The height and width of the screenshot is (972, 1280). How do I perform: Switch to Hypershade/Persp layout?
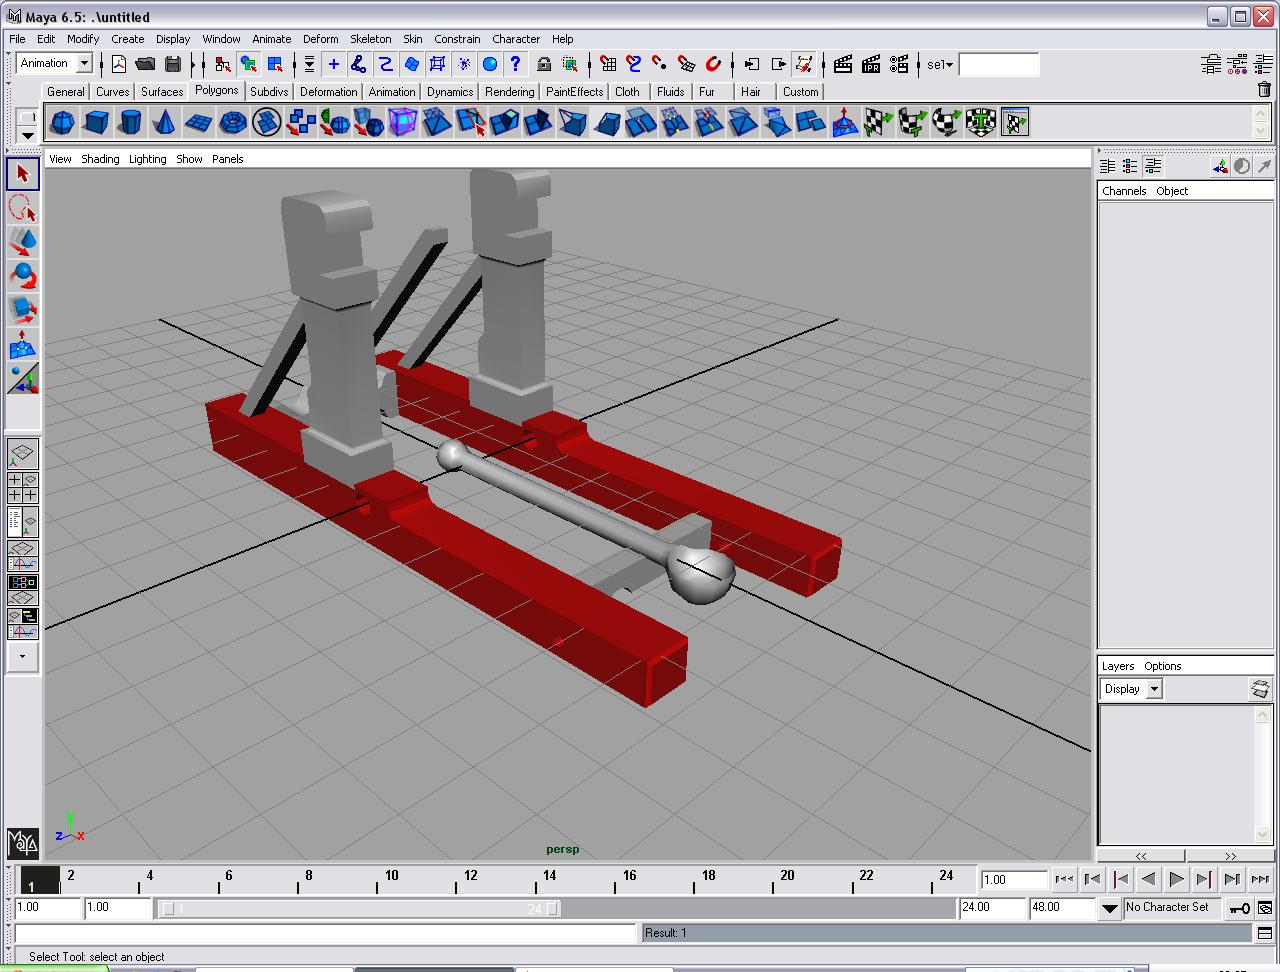pos(23,590)
